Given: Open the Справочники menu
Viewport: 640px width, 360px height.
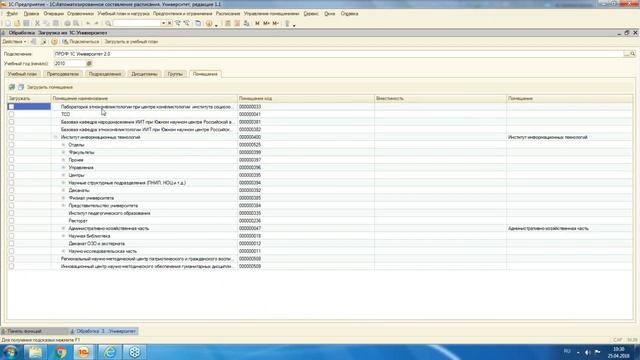Looking at the screenshot, I should 80,13.
